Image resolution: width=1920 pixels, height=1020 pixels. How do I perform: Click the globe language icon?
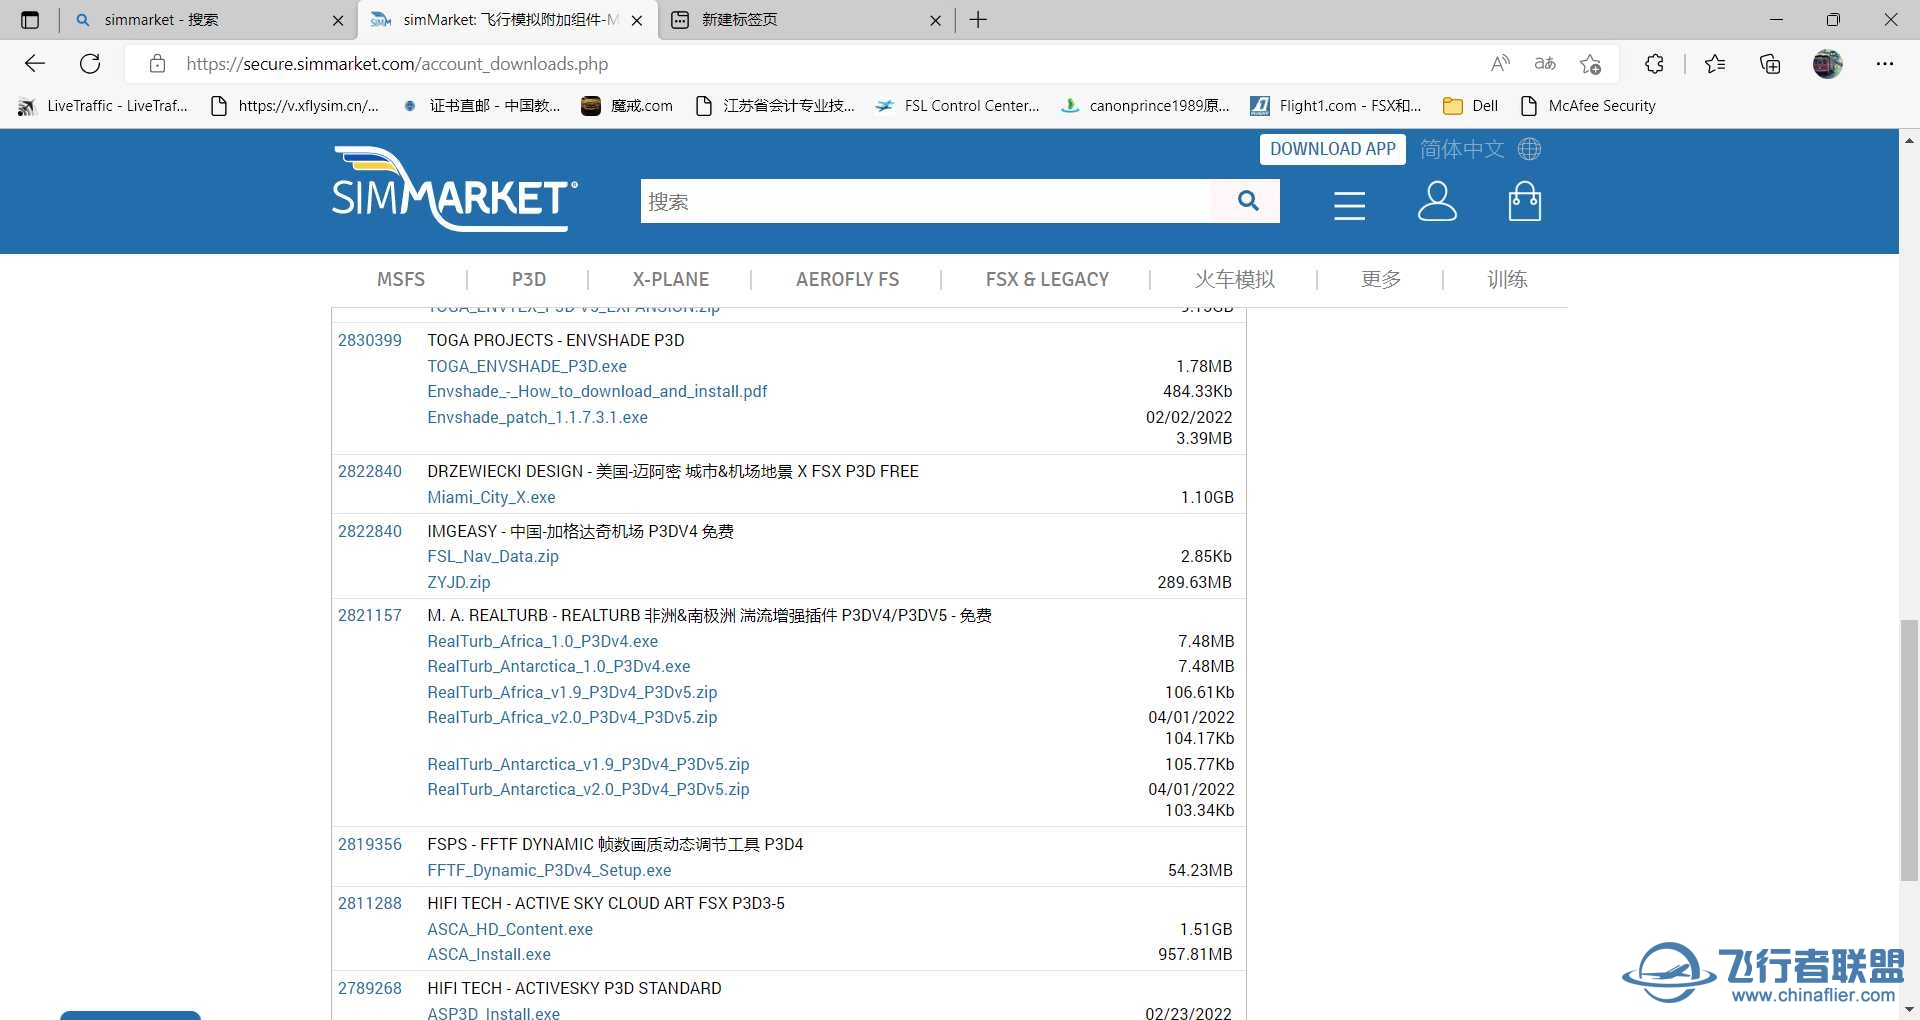pyautogui.click(x=1529, y=149)
